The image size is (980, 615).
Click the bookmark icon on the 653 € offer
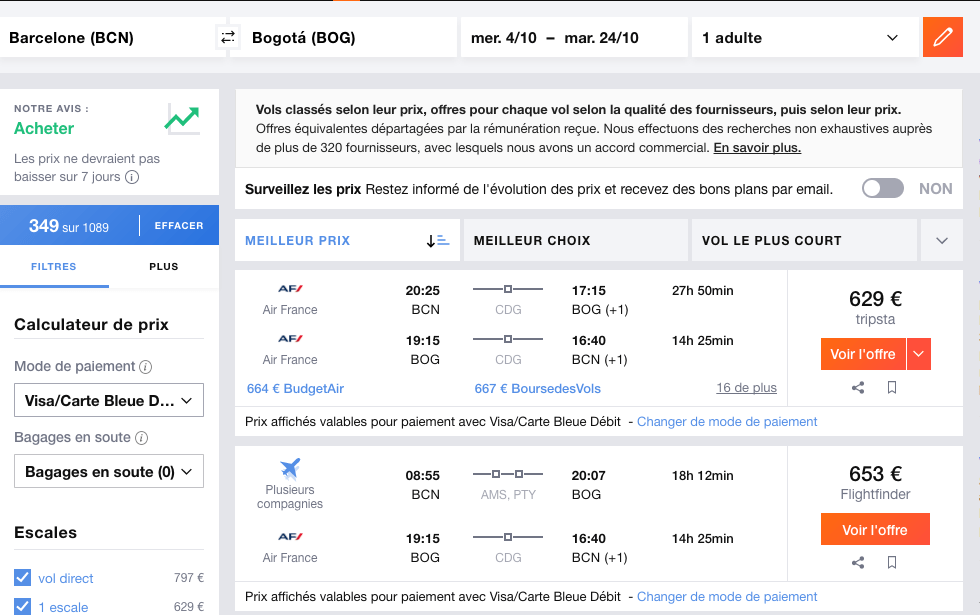[x=891, y=563]
